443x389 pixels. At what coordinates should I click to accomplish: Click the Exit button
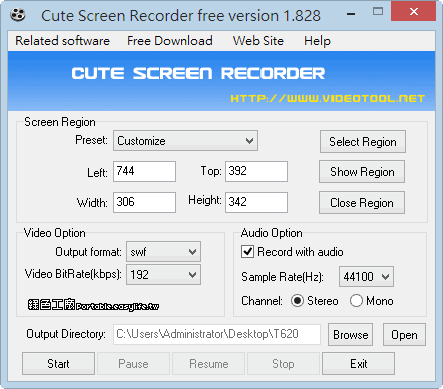pos(359,364)
